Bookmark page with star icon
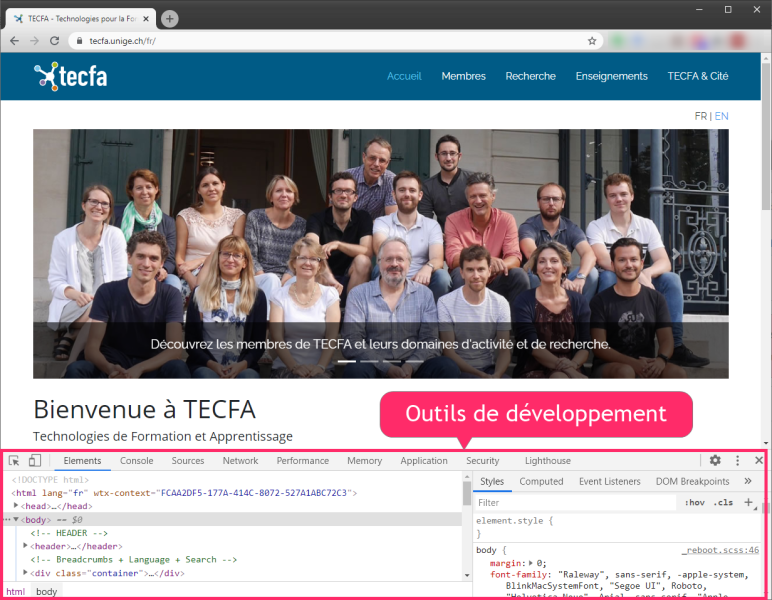This screenshot has height=600, width=772. [592, 41]
